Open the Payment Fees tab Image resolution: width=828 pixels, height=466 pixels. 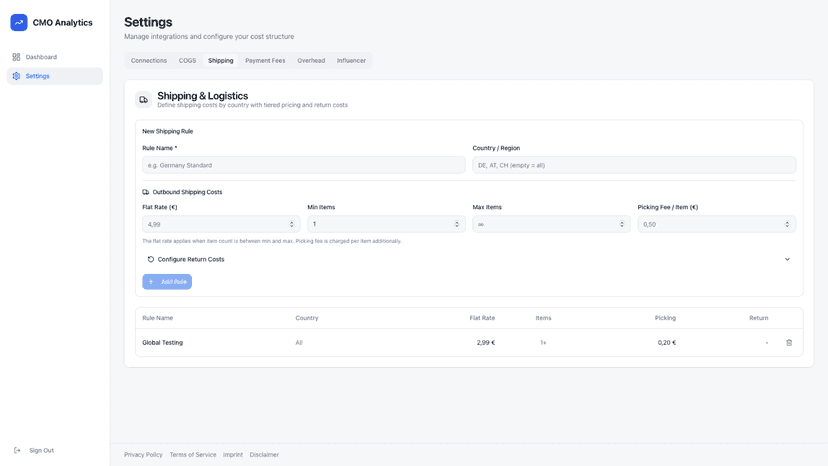pyautogui.click(x=265, y=61)
